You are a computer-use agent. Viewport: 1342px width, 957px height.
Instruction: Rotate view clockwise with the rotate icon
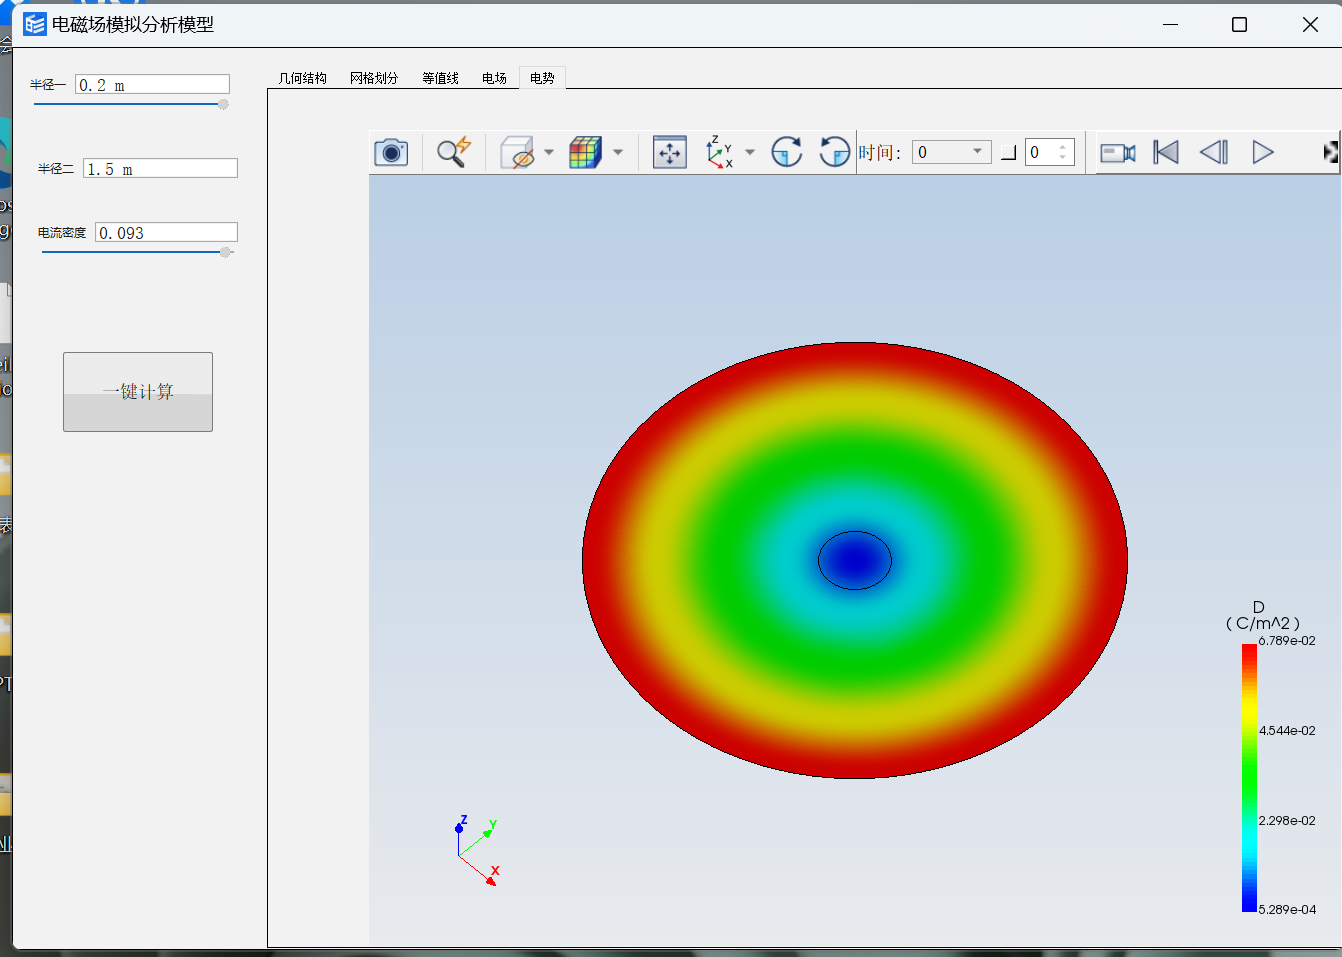point(787,152)
